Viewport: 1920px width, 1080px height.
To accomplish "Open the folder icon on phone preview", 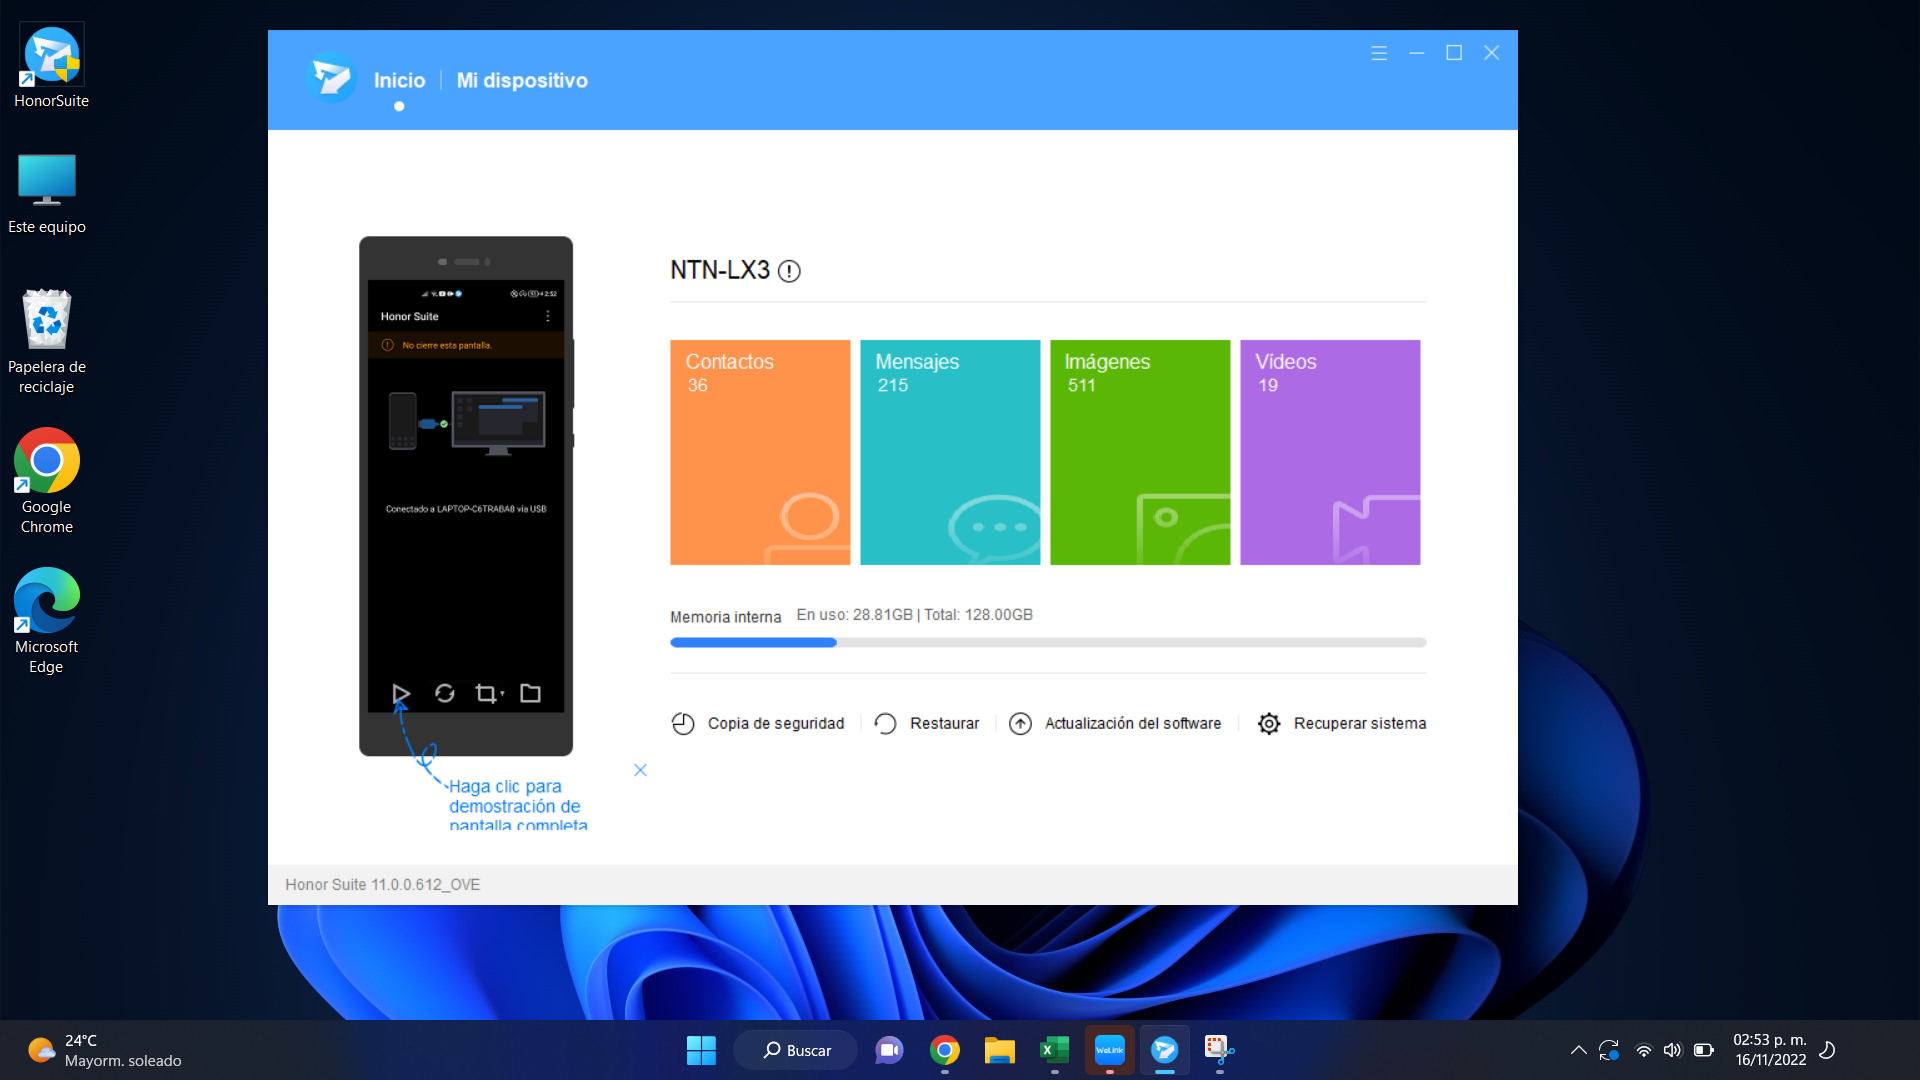I will (x=530, y=693).
